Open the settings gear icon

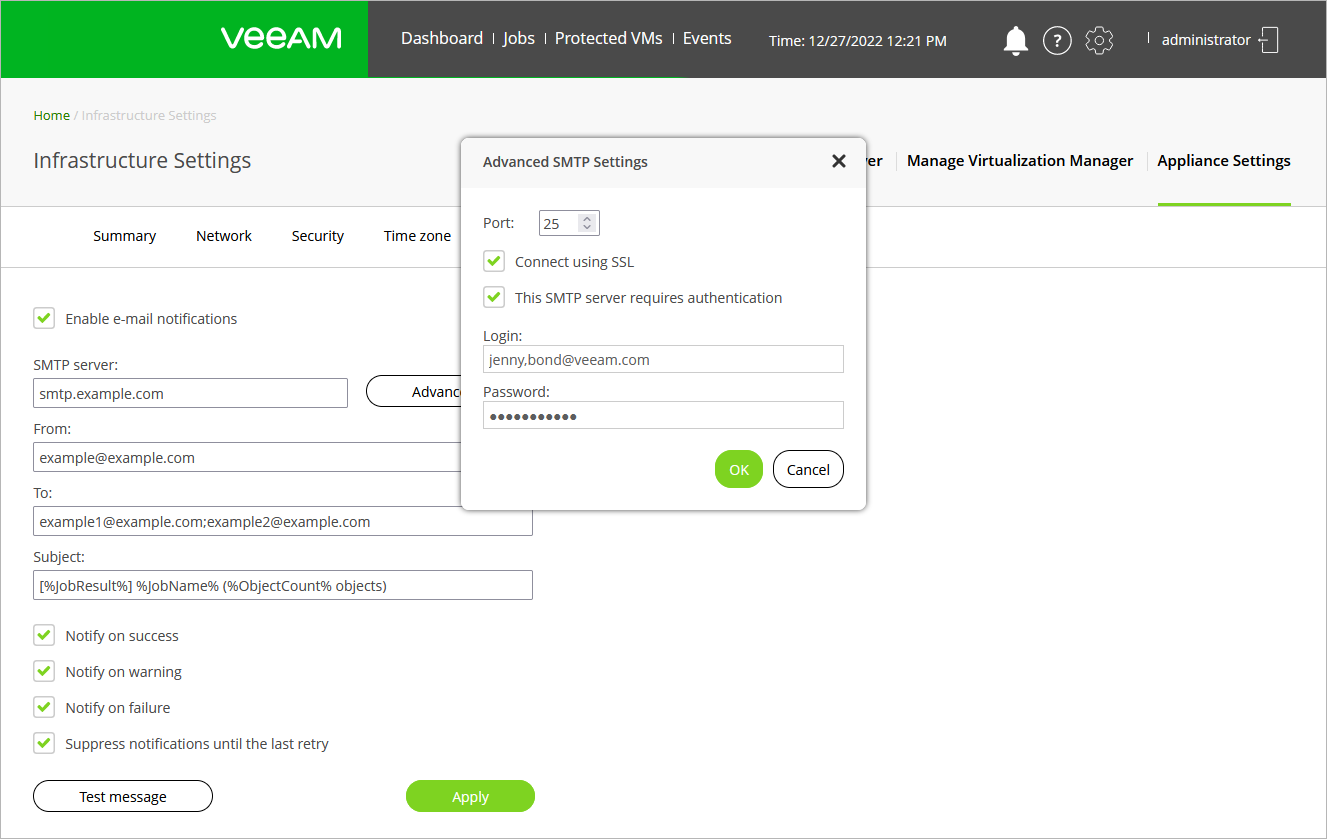[1099, 40]
